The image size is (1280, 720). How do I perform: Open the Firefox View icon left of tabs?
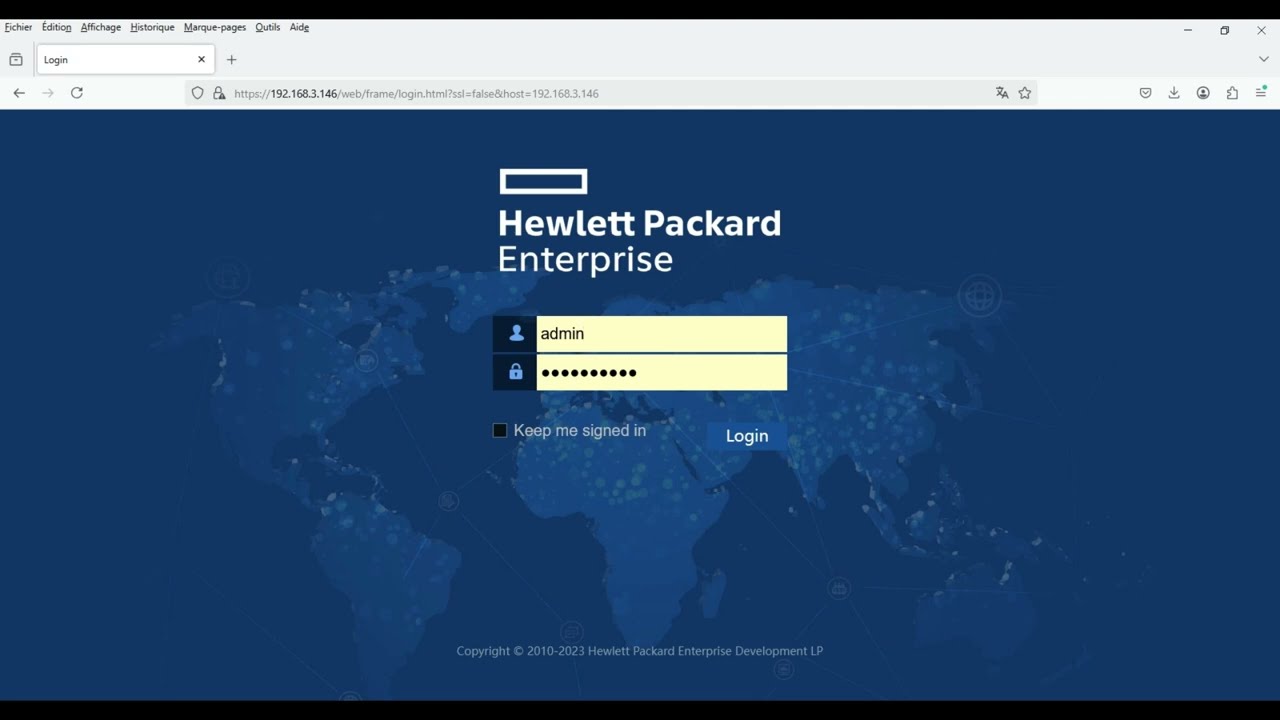tap(16, 60)
